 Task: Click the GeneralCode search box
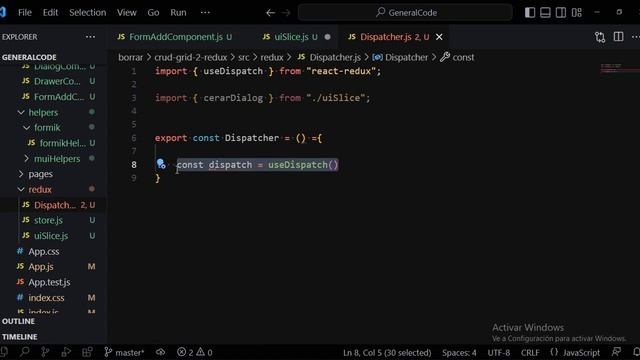[x=405, y=13]
